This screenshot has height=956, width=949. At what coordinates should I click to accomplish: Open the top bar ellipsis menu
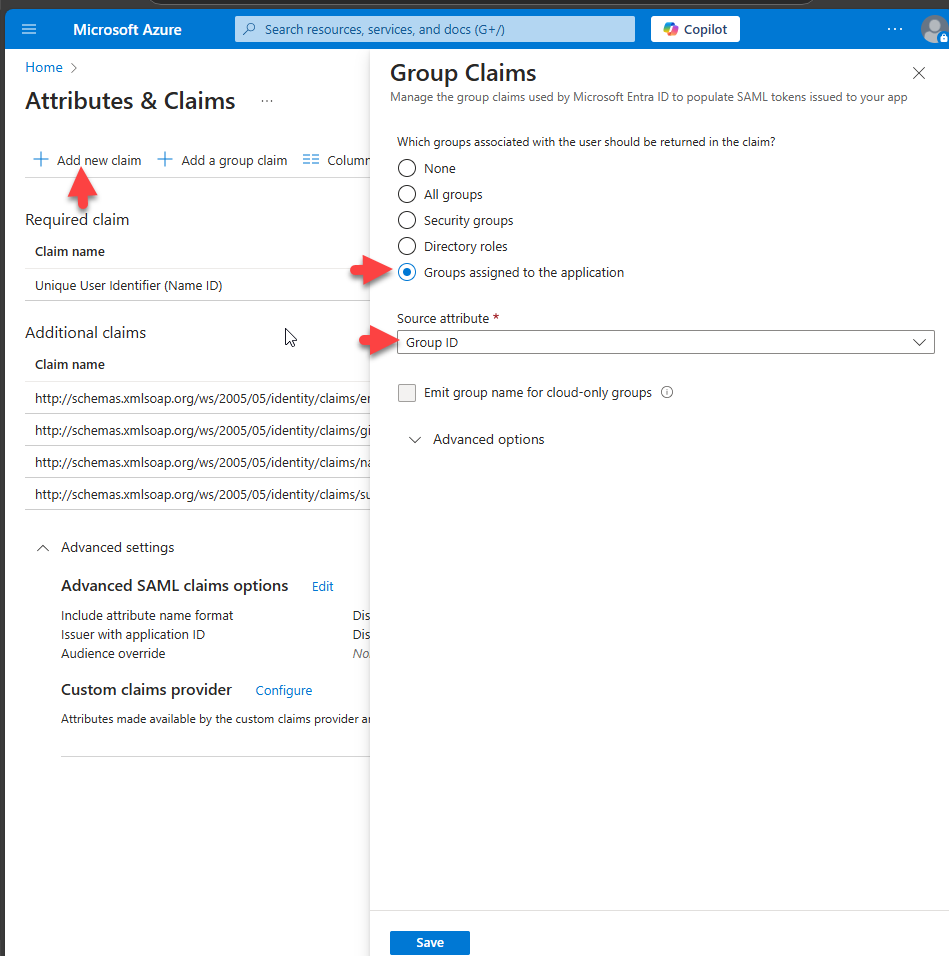[894, 29]
